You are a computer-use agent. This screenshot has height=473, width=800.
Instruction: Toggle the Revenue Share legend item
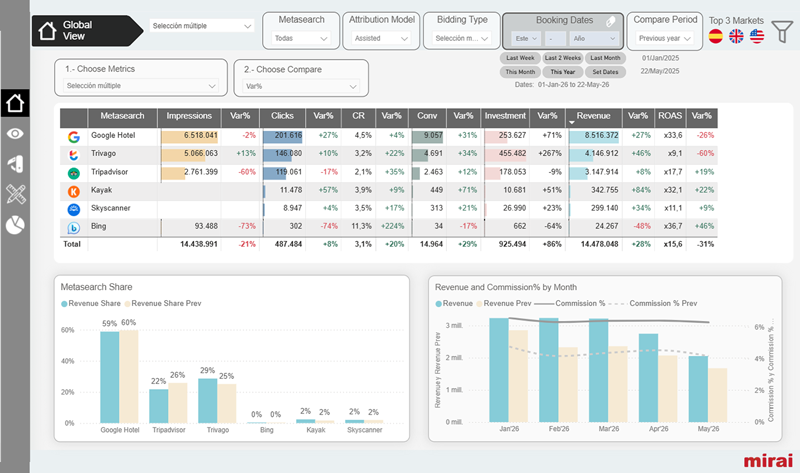[x=91, y=303]
